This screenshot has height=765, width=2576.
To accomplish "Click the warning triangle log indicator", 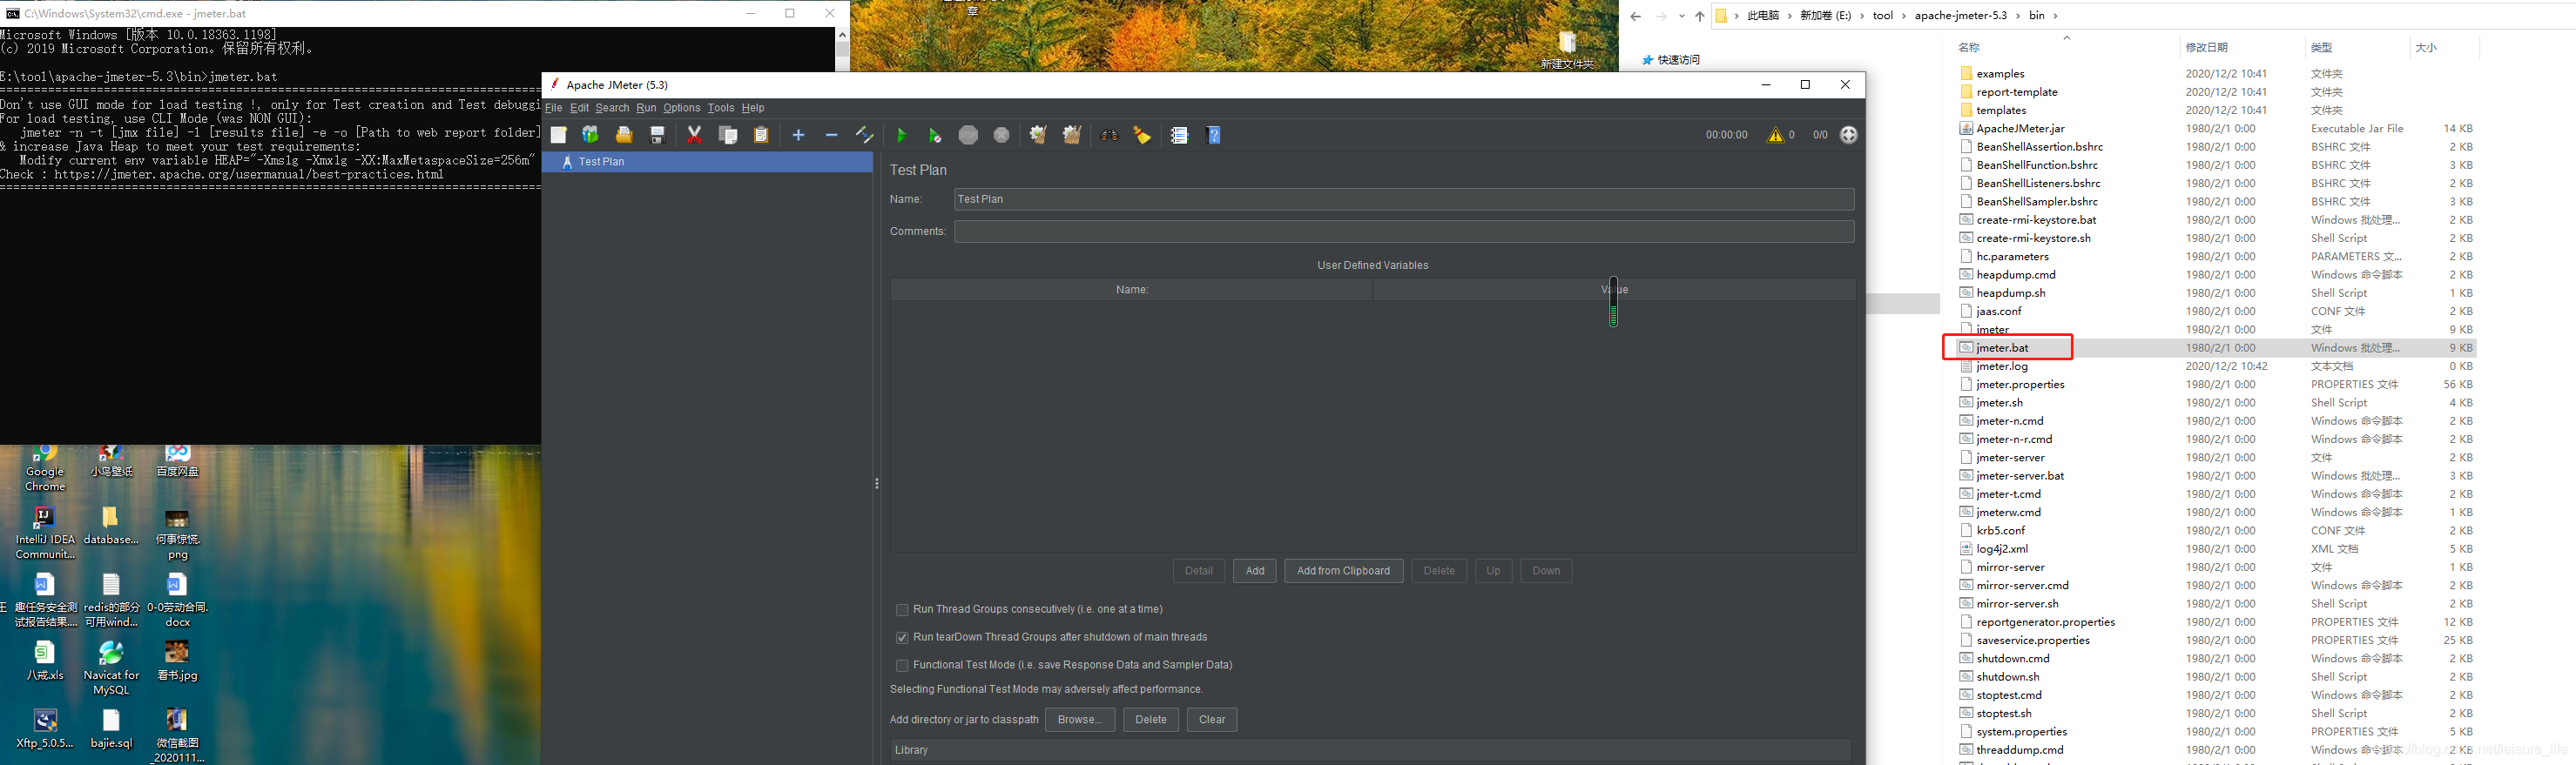I will point(1776,135).
